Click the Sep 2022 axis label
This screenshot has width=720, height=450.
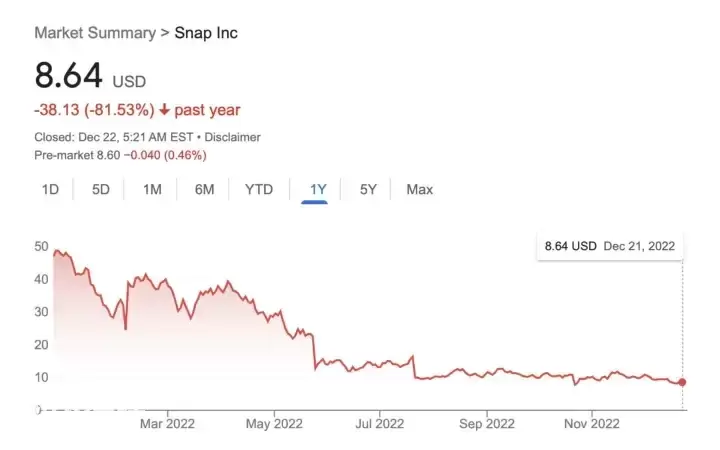pyautogui.click(x=486, y=423)
